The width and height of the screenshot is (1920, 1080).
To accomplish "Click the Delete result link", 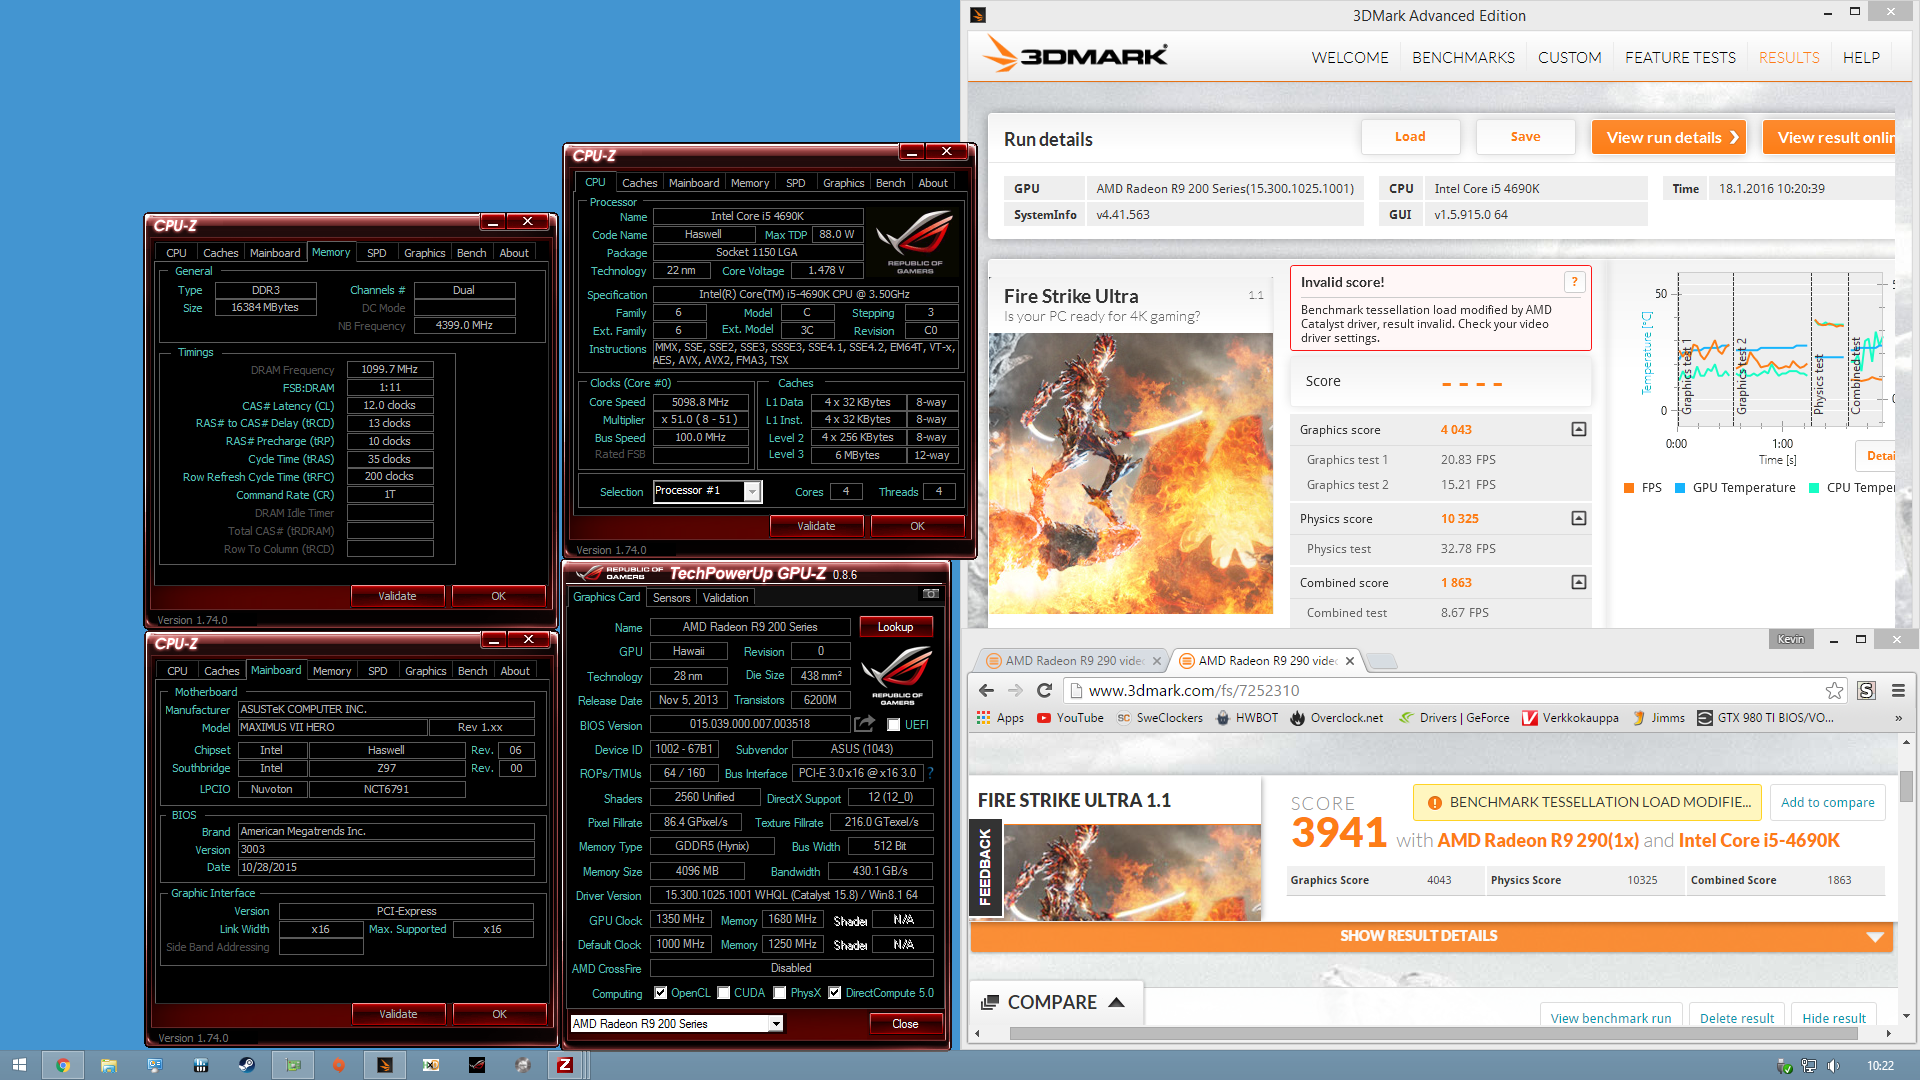I will [1736, 1017].
